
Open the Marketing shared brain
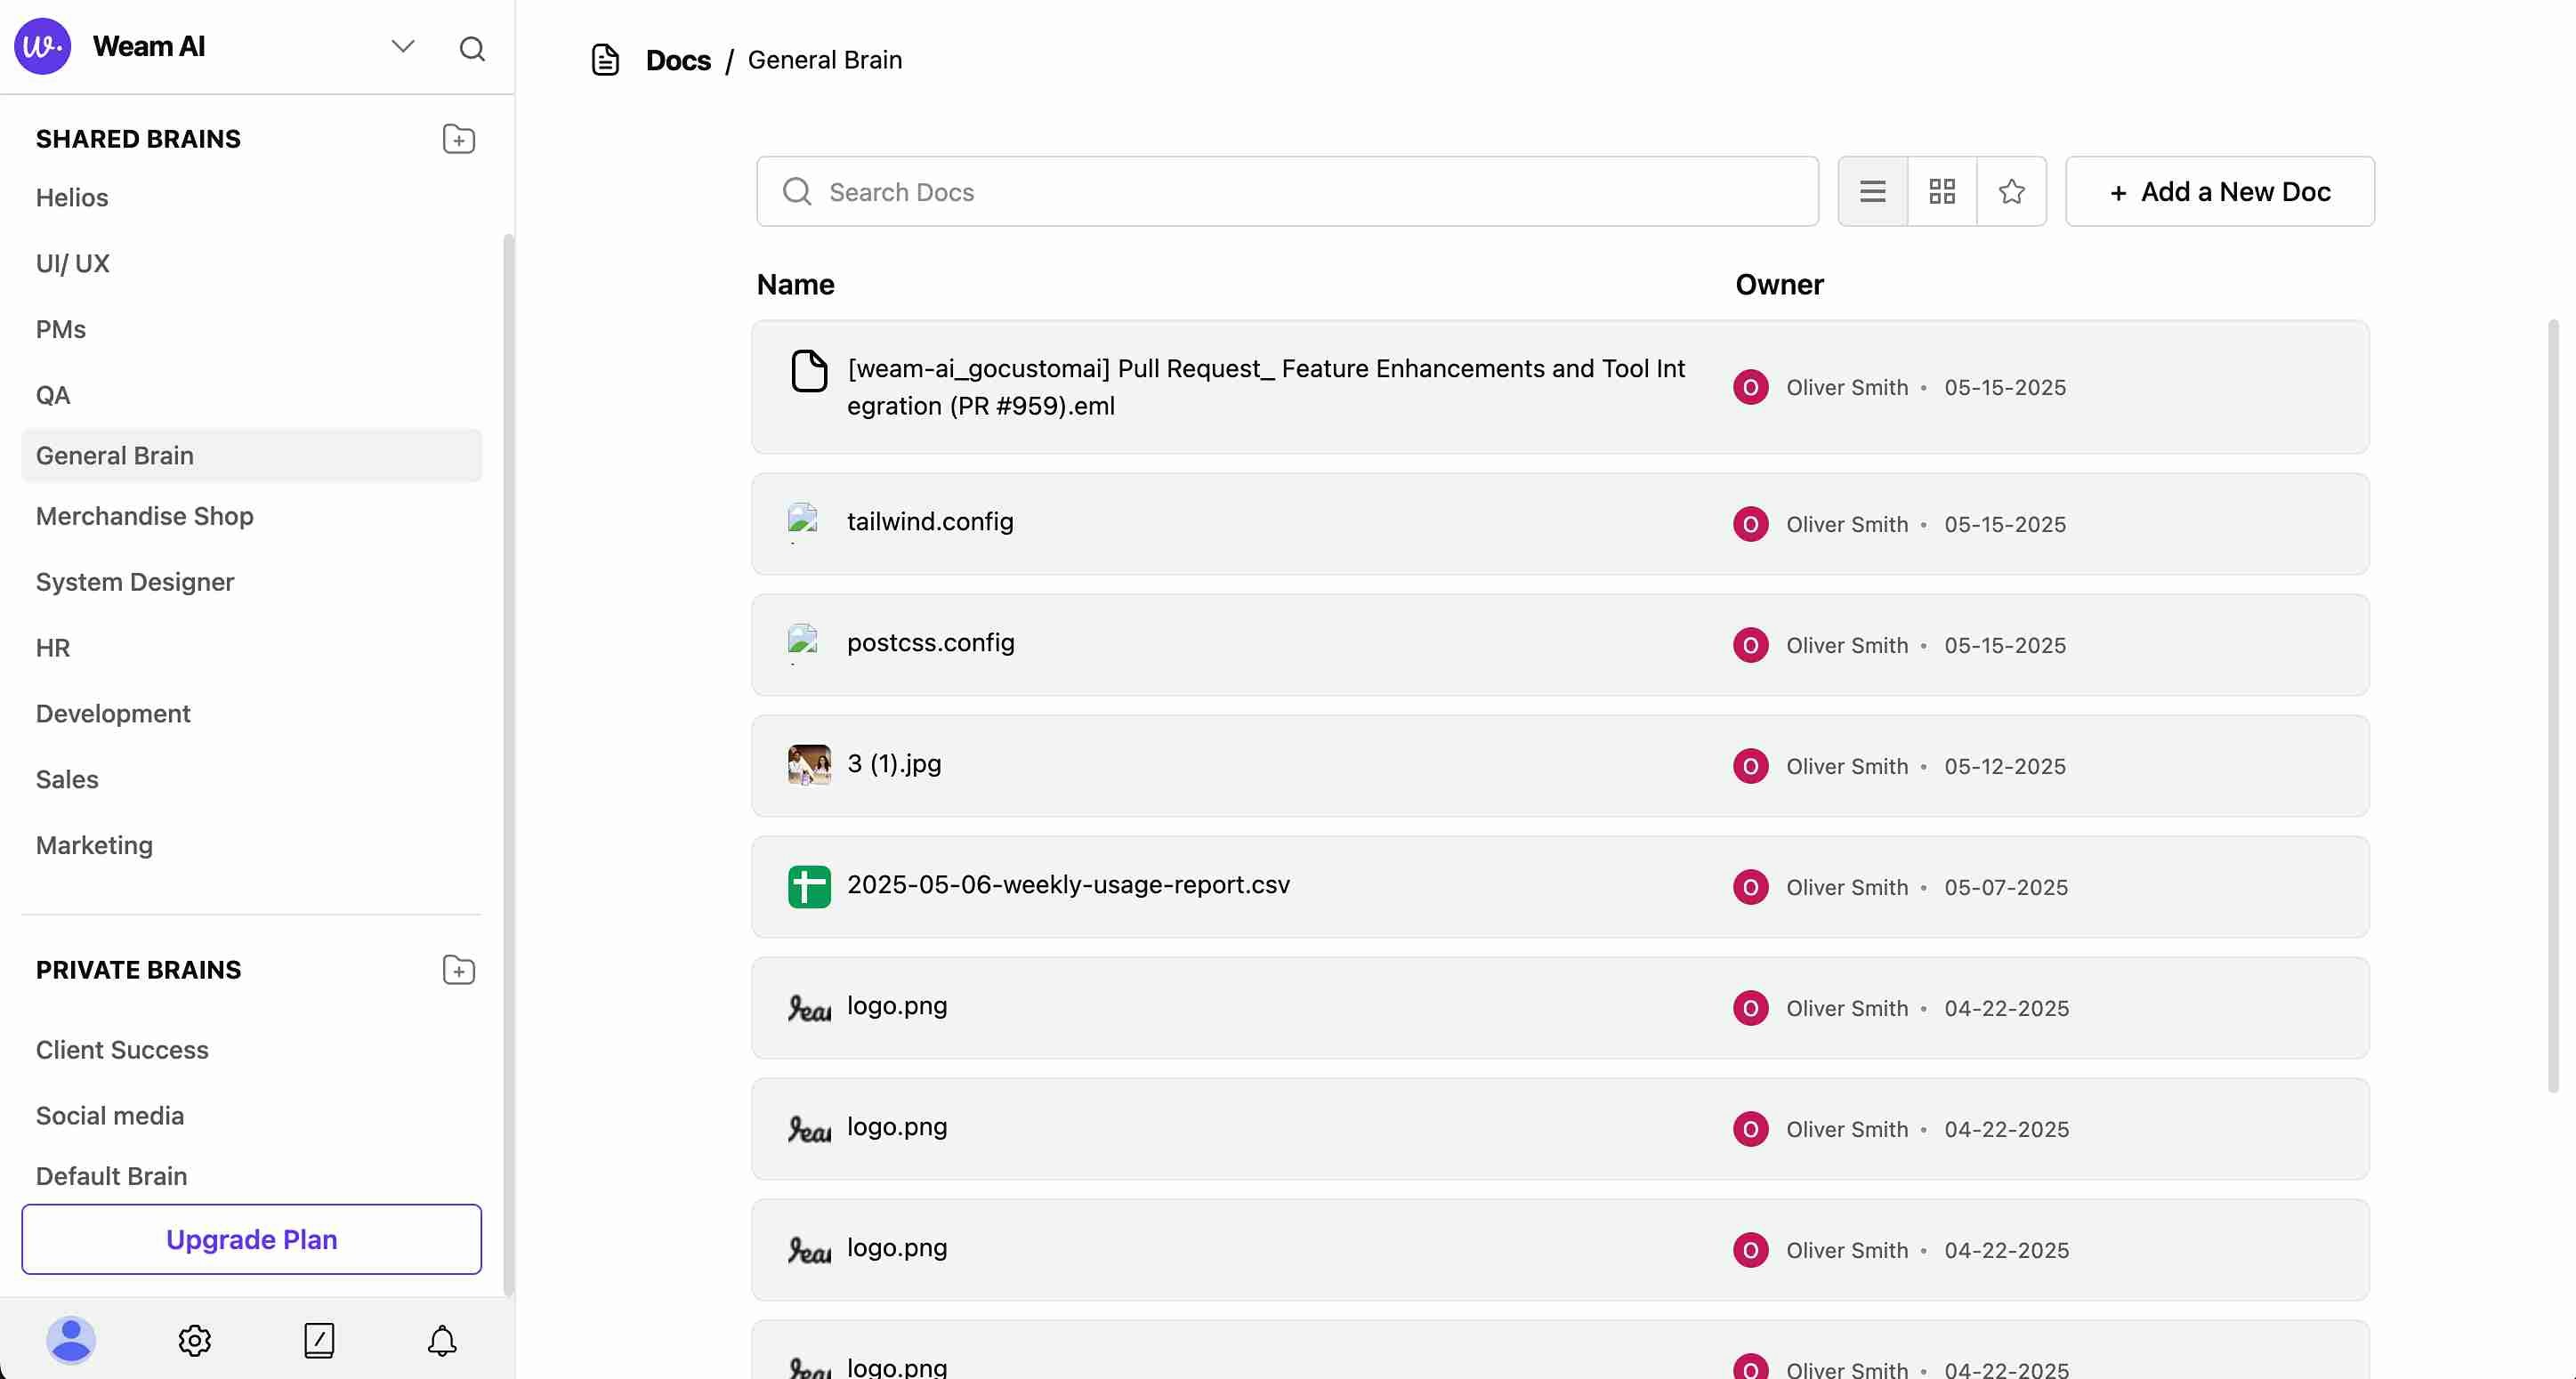pos(94,845)
